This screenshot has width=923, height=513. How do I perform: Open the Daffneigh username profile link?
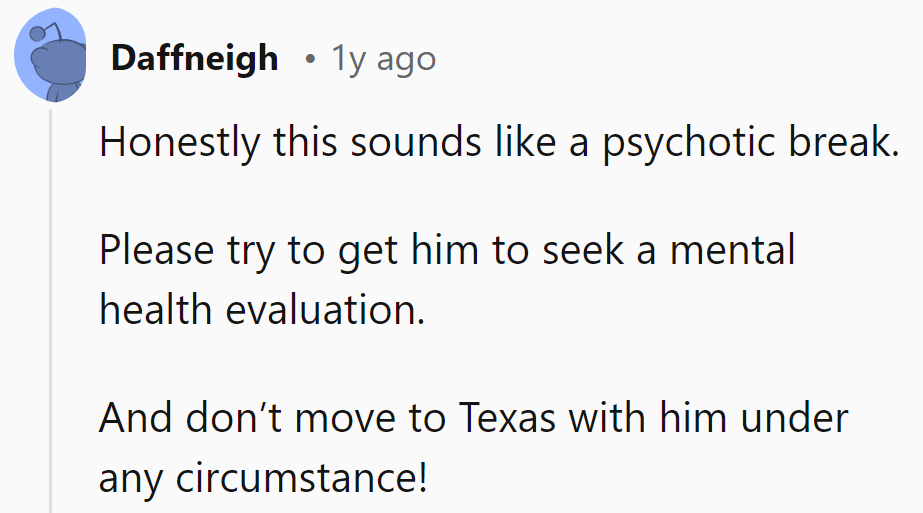(x=194, y=58)
